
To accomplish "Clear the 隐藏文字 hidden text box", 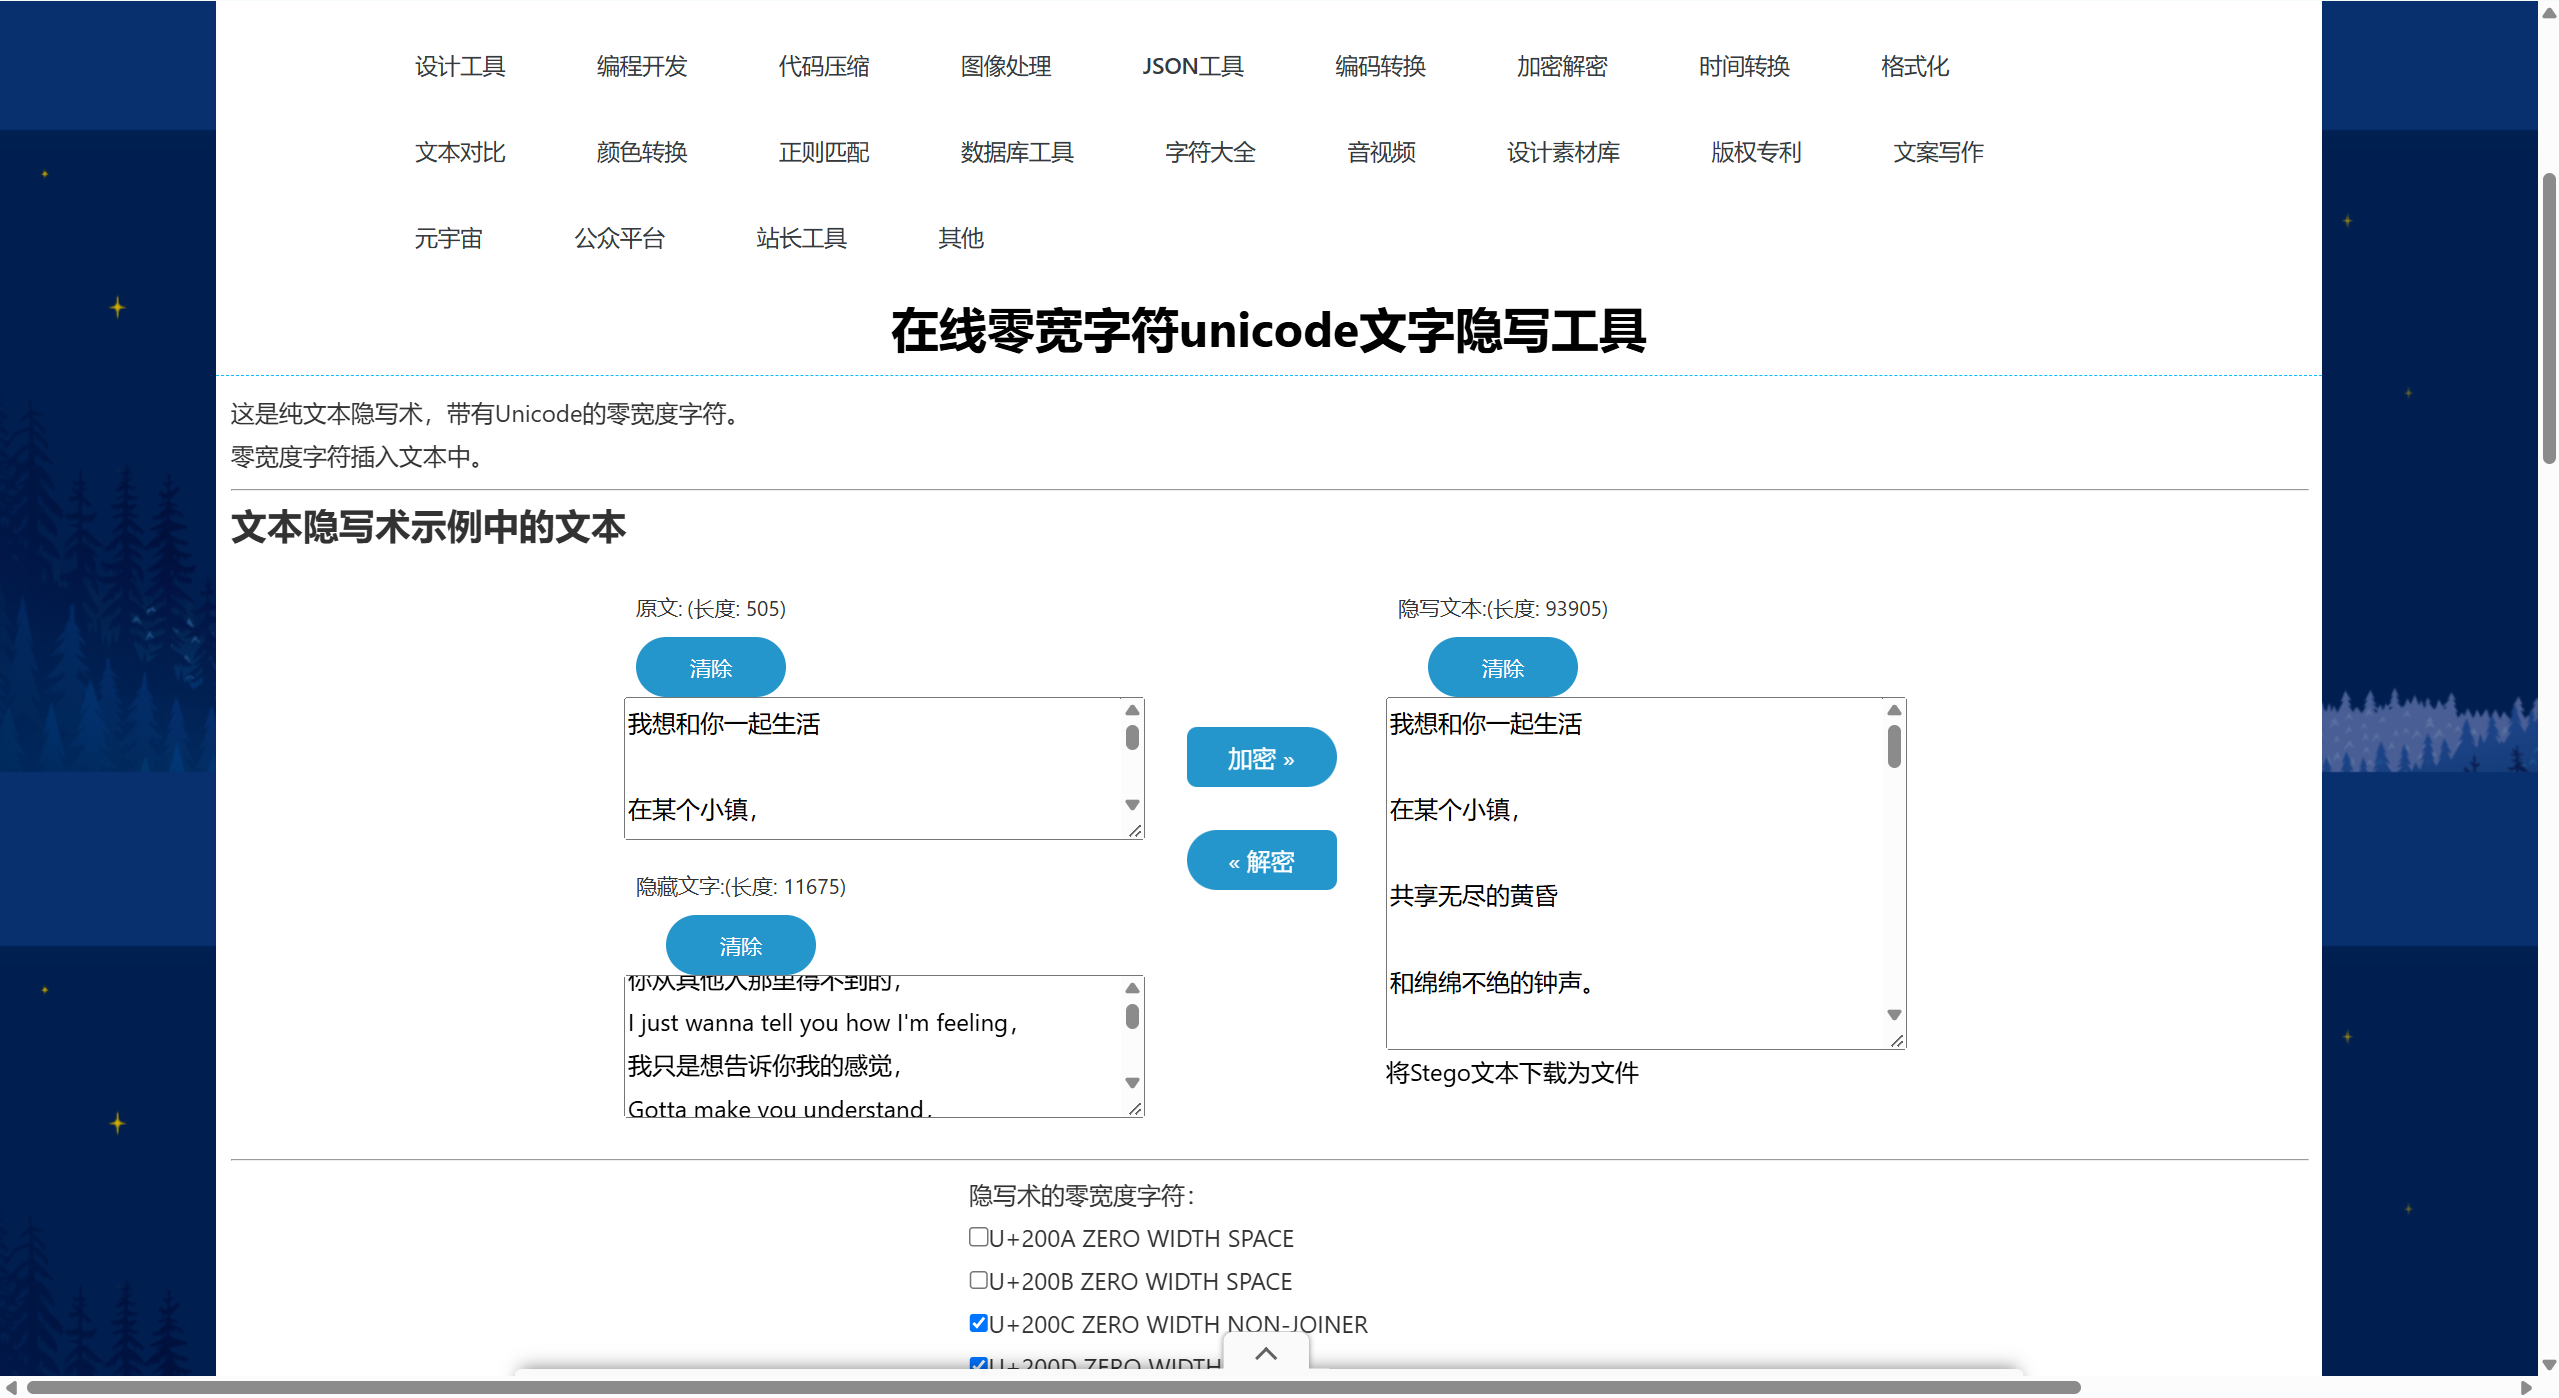I will click(x=740, y=946).
